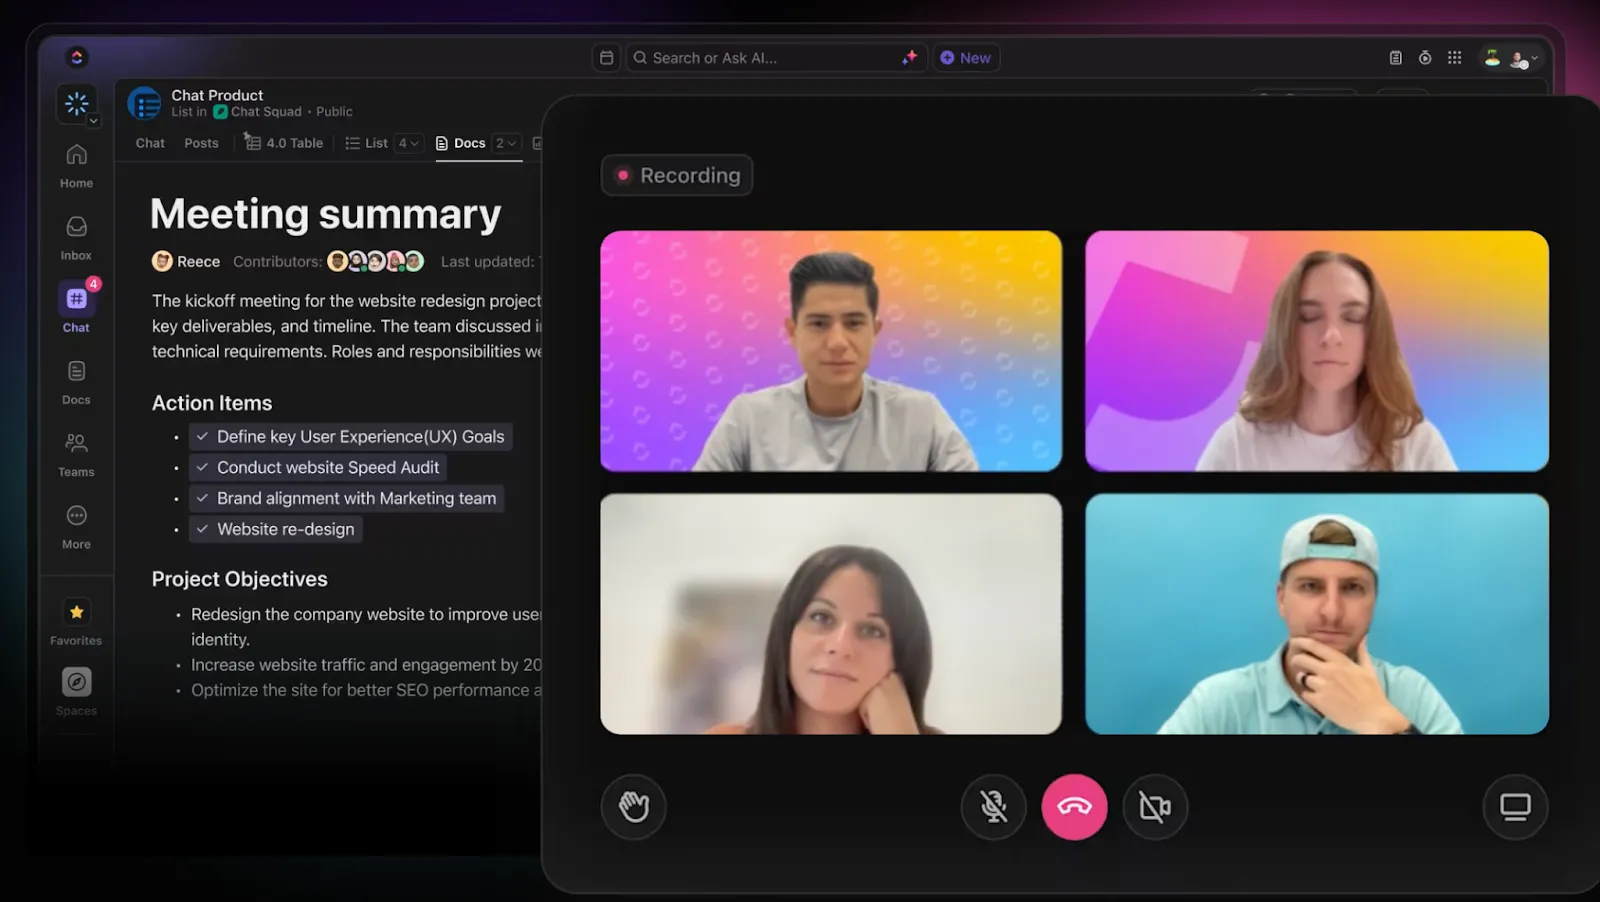Expand the List views count dropdown
The height and width of the screenshot is (902, 1600).
pyautogui.click(x=408, y=143)
